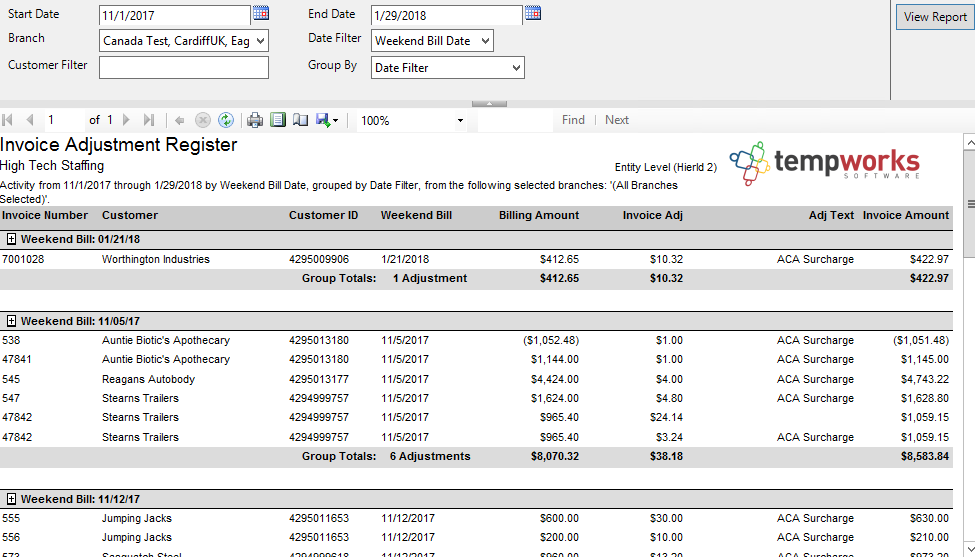The height and width of the screenshot is (557, 975).
Task: Expand the Weekend Bill 01/21/18 group
Action: (x=11, y=239)
